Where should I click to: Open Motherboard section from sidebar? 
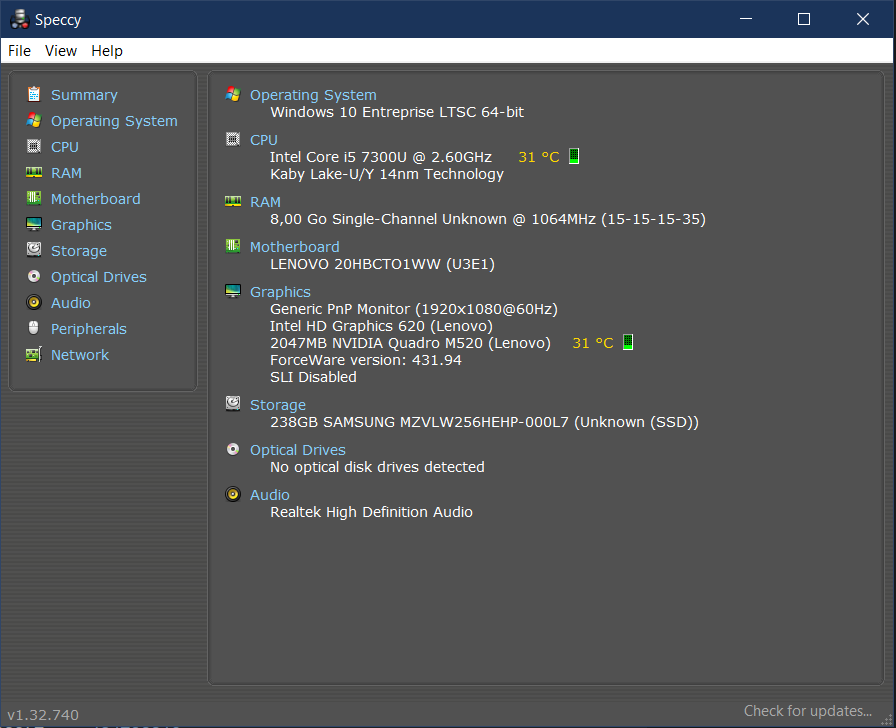(95, 199)
